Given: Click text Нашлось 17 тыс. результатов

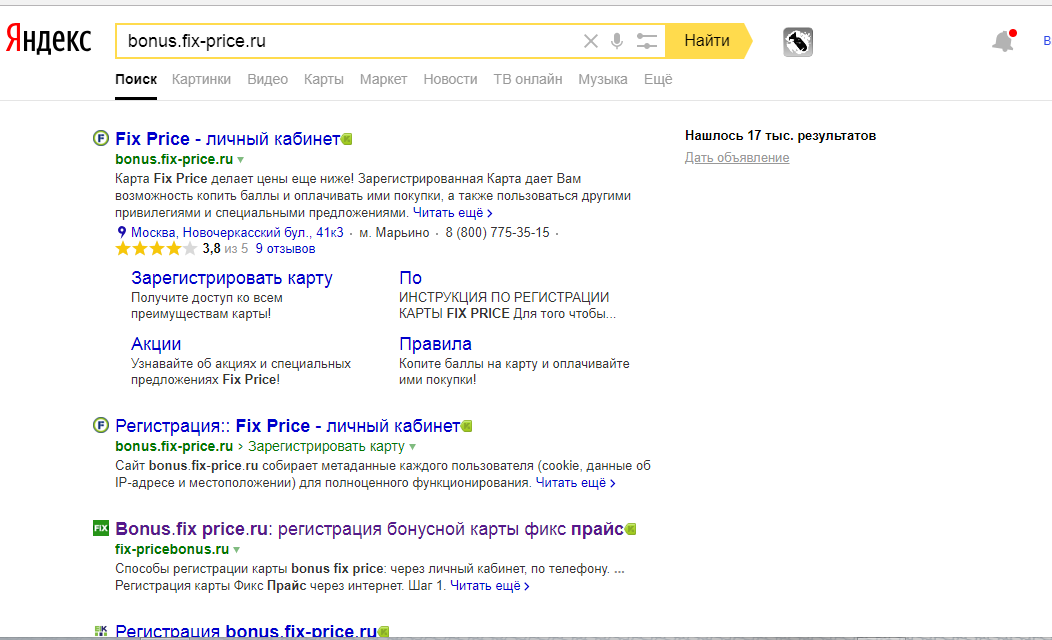Looking at the screenshot, I should (x=780, y=136).
